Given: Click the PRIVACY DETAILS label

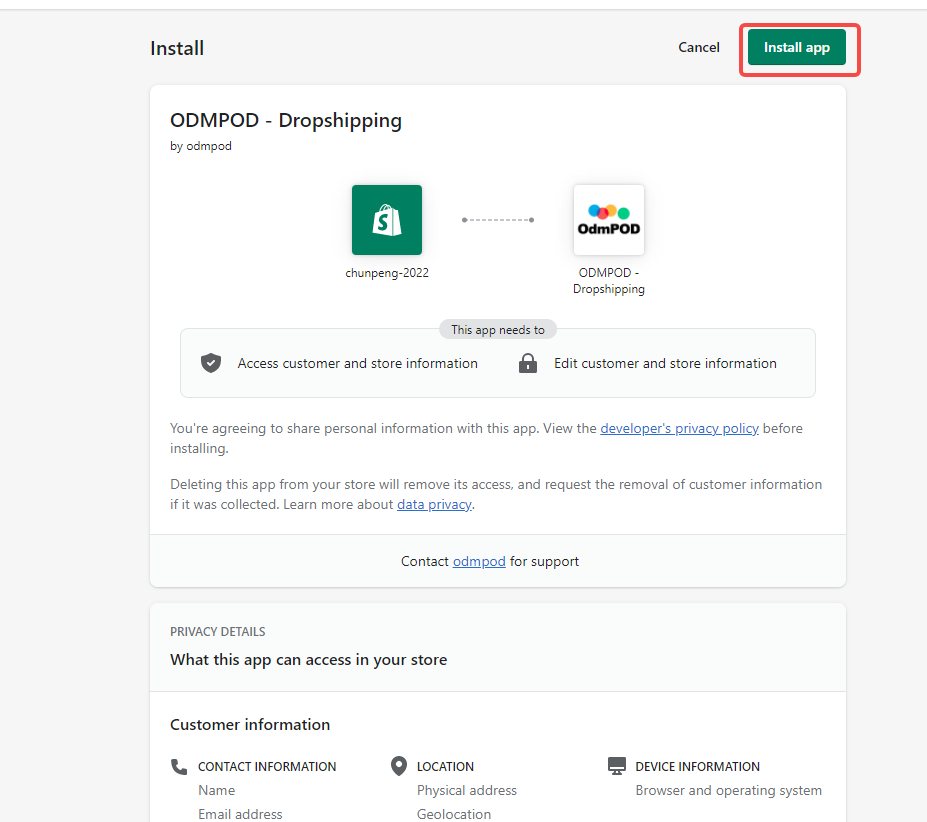Looking at the screenshot, I should pyautogui.click(x=218, y=632).
